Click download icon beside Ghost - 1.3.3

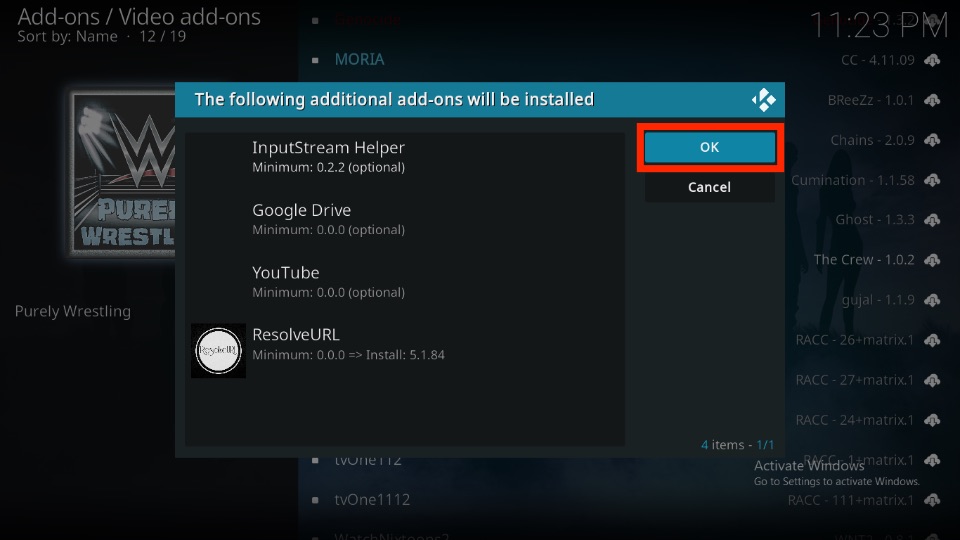coord(932,220)
